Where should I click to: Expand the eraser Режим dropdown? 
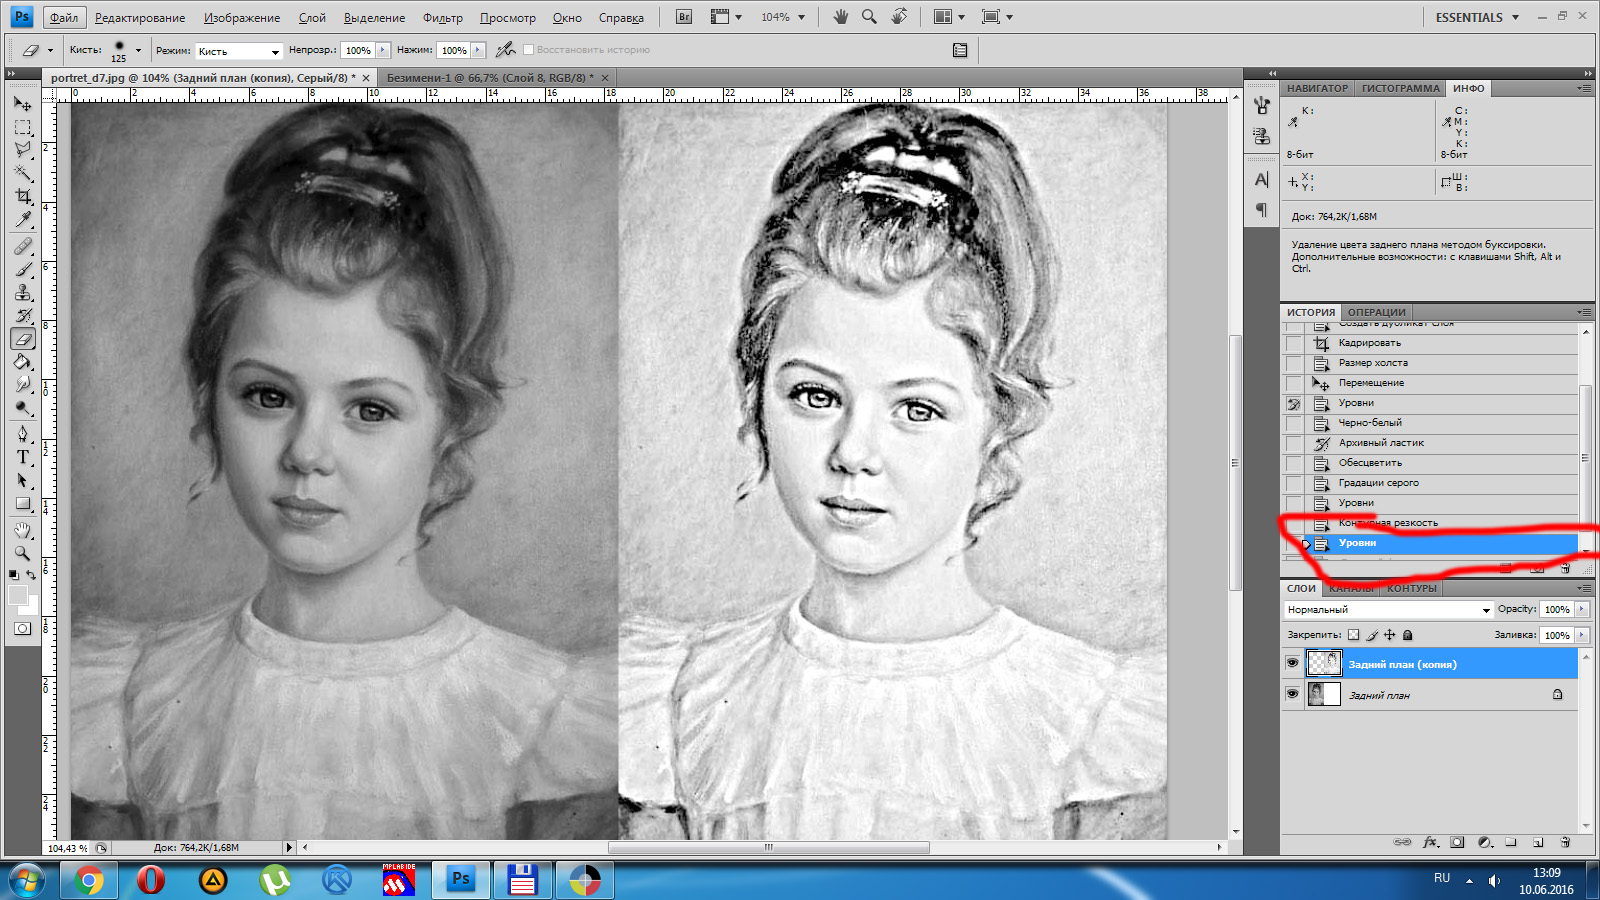(x=240, y=51)
